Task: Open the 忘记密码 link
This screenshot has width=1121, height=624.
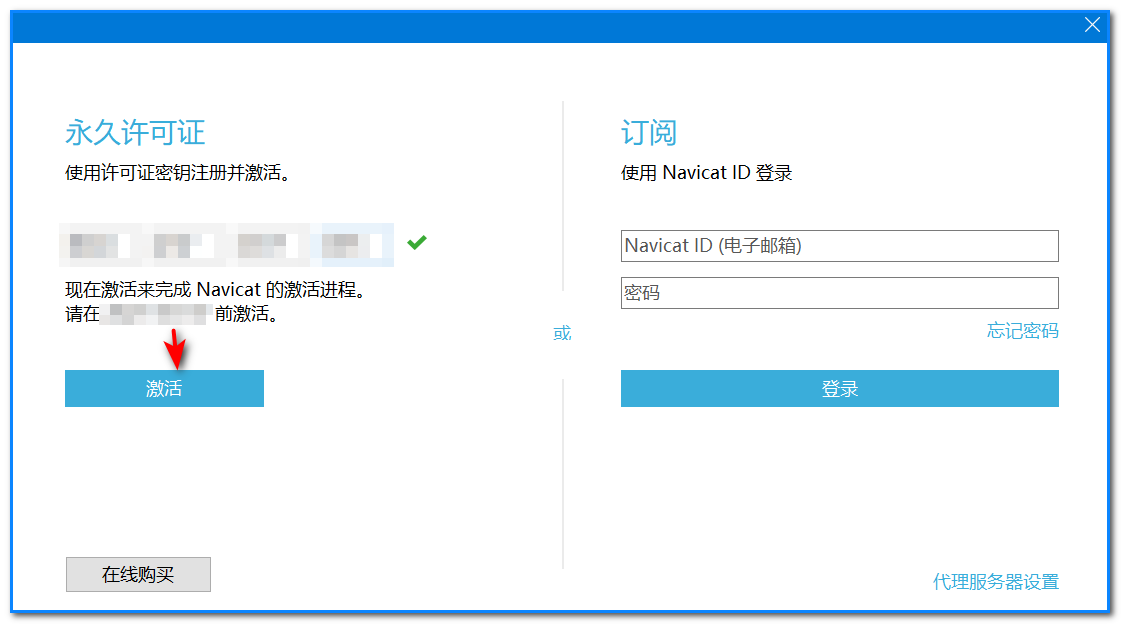Action: (x=1022, y=331)
